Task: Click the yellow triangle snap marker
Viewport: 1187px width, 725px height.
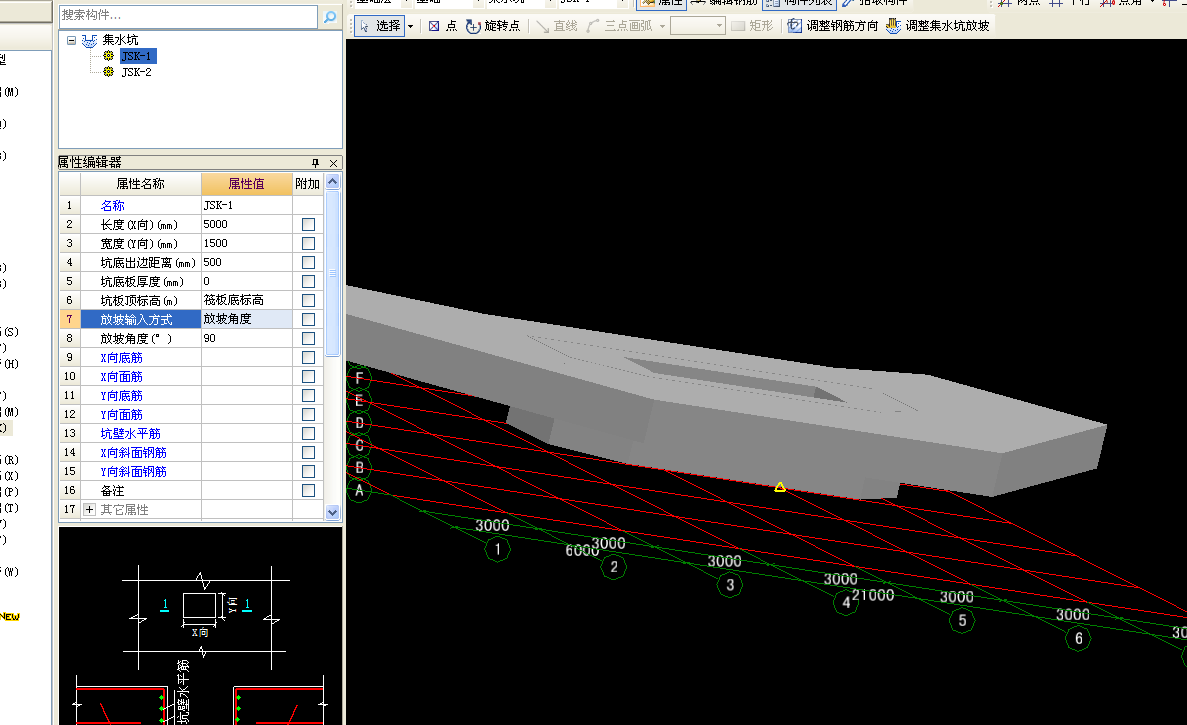Action: [780, 487]
